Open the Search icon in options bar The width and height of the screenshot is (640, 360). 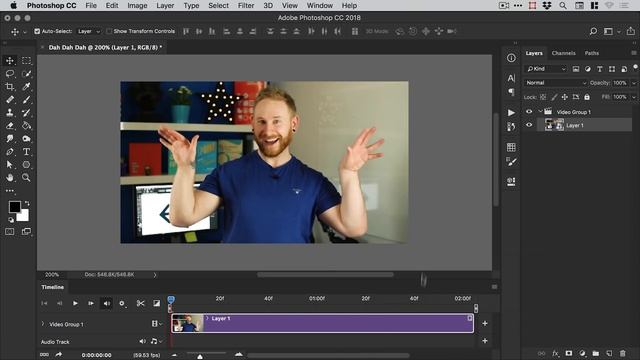(593, 31)
